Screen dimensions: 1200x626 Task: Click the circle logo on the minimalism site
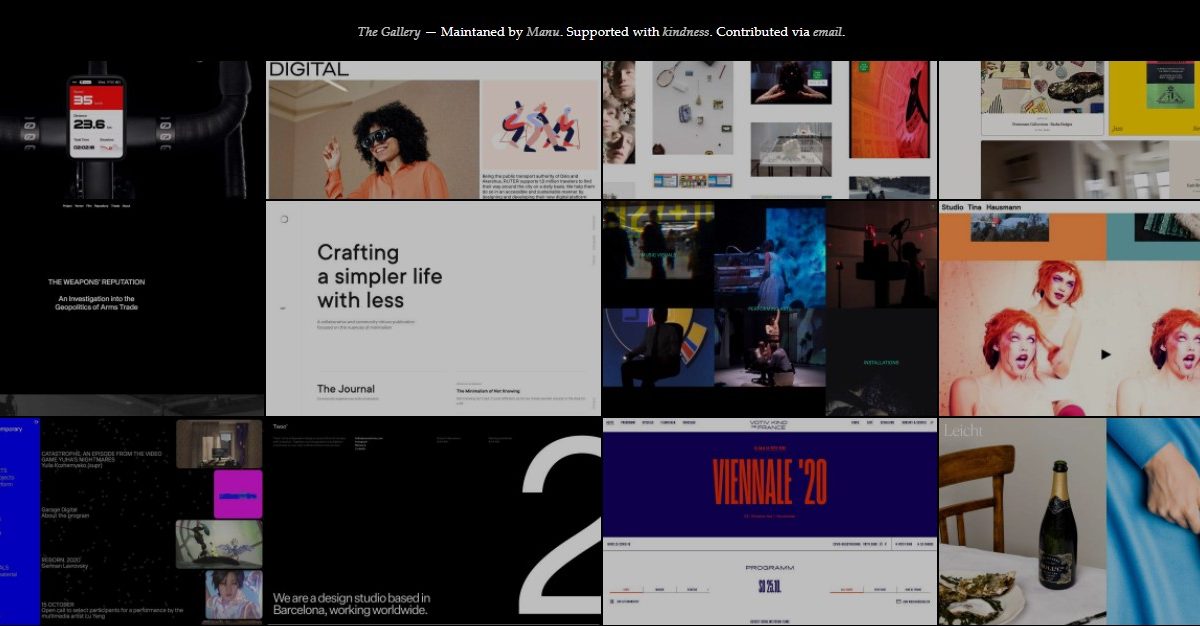pos(284,219)
